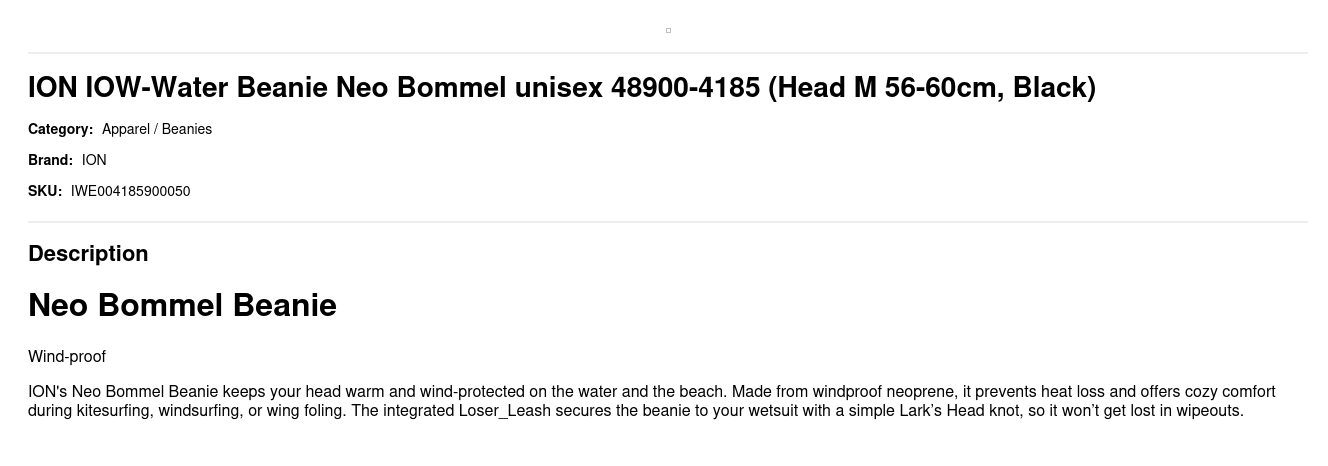
Task: Select the 'Category:' label
Action: 60,129
